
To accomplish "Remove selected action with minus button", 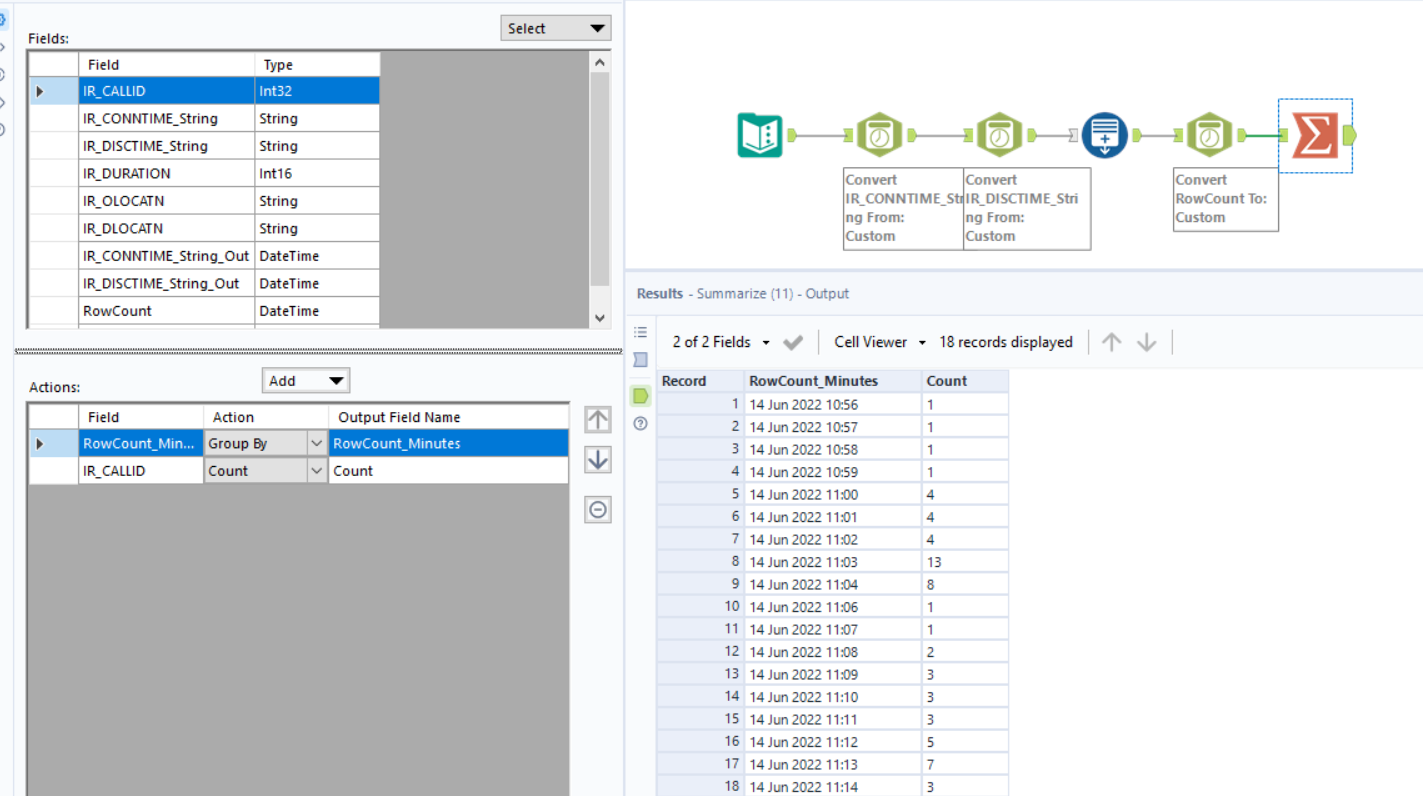I will 598,510.
